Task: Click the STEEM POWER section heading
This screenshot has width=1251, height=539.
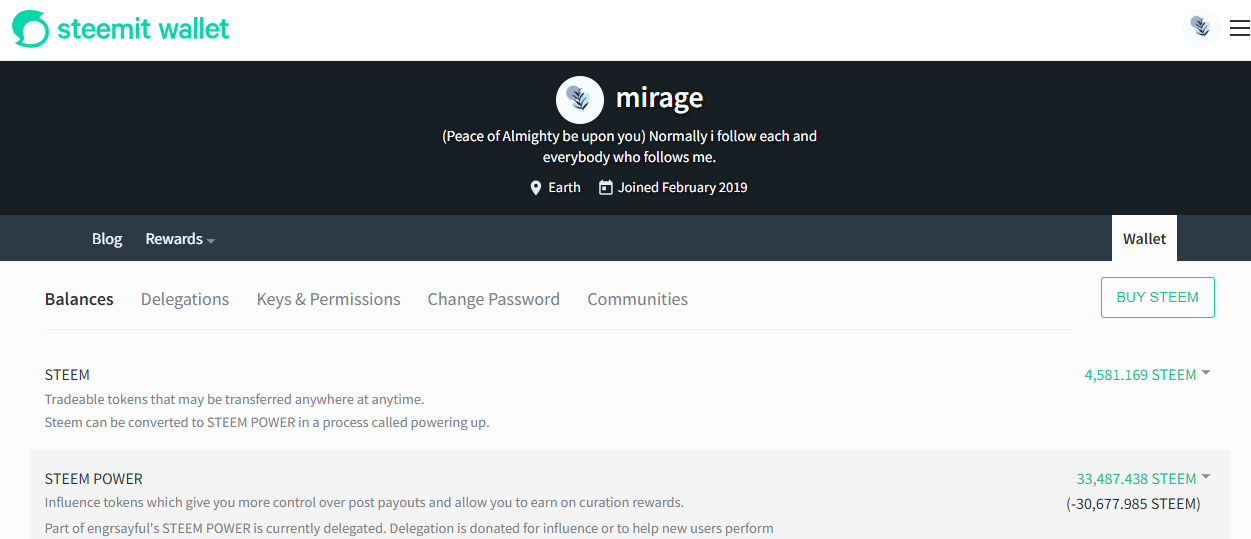Action: coord(94,479)
